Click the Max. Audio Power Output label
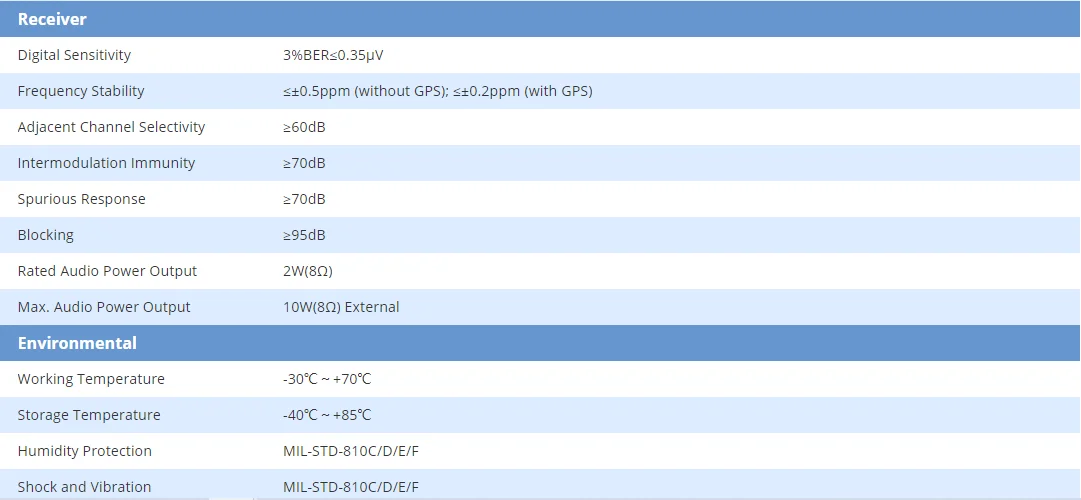The width and height of the screenshot is (1081, 500). click(104, 307)
